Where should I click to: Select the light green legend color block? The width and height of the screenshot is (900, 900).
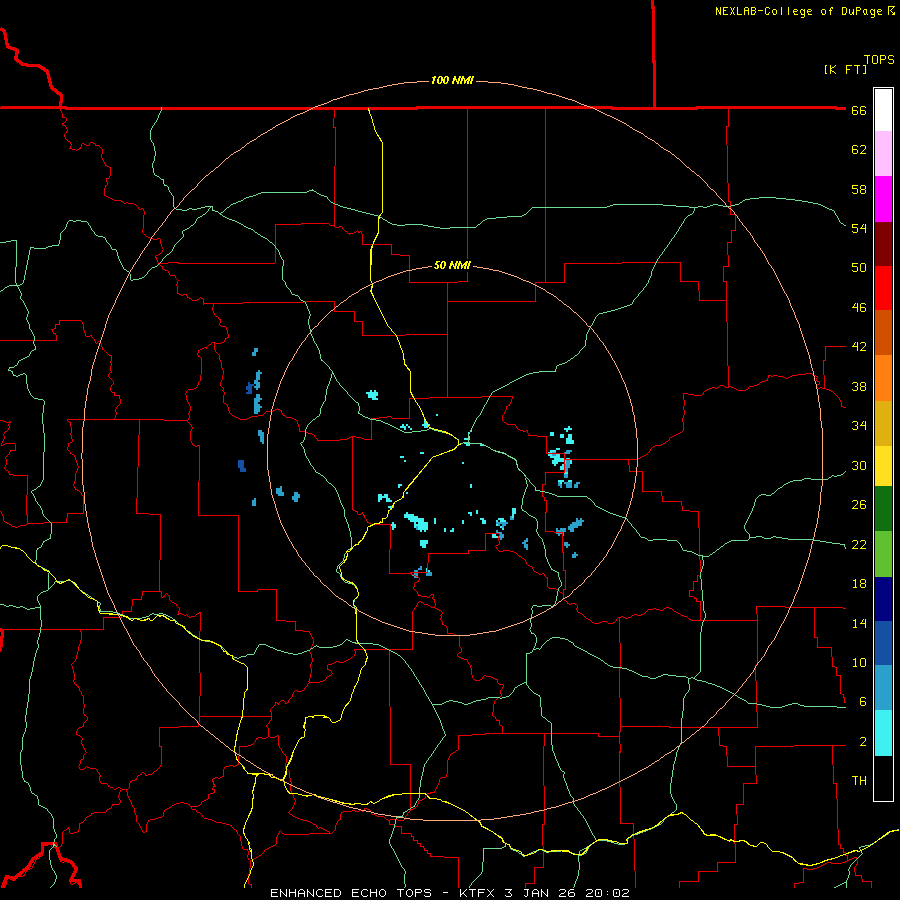coord(883,554)
